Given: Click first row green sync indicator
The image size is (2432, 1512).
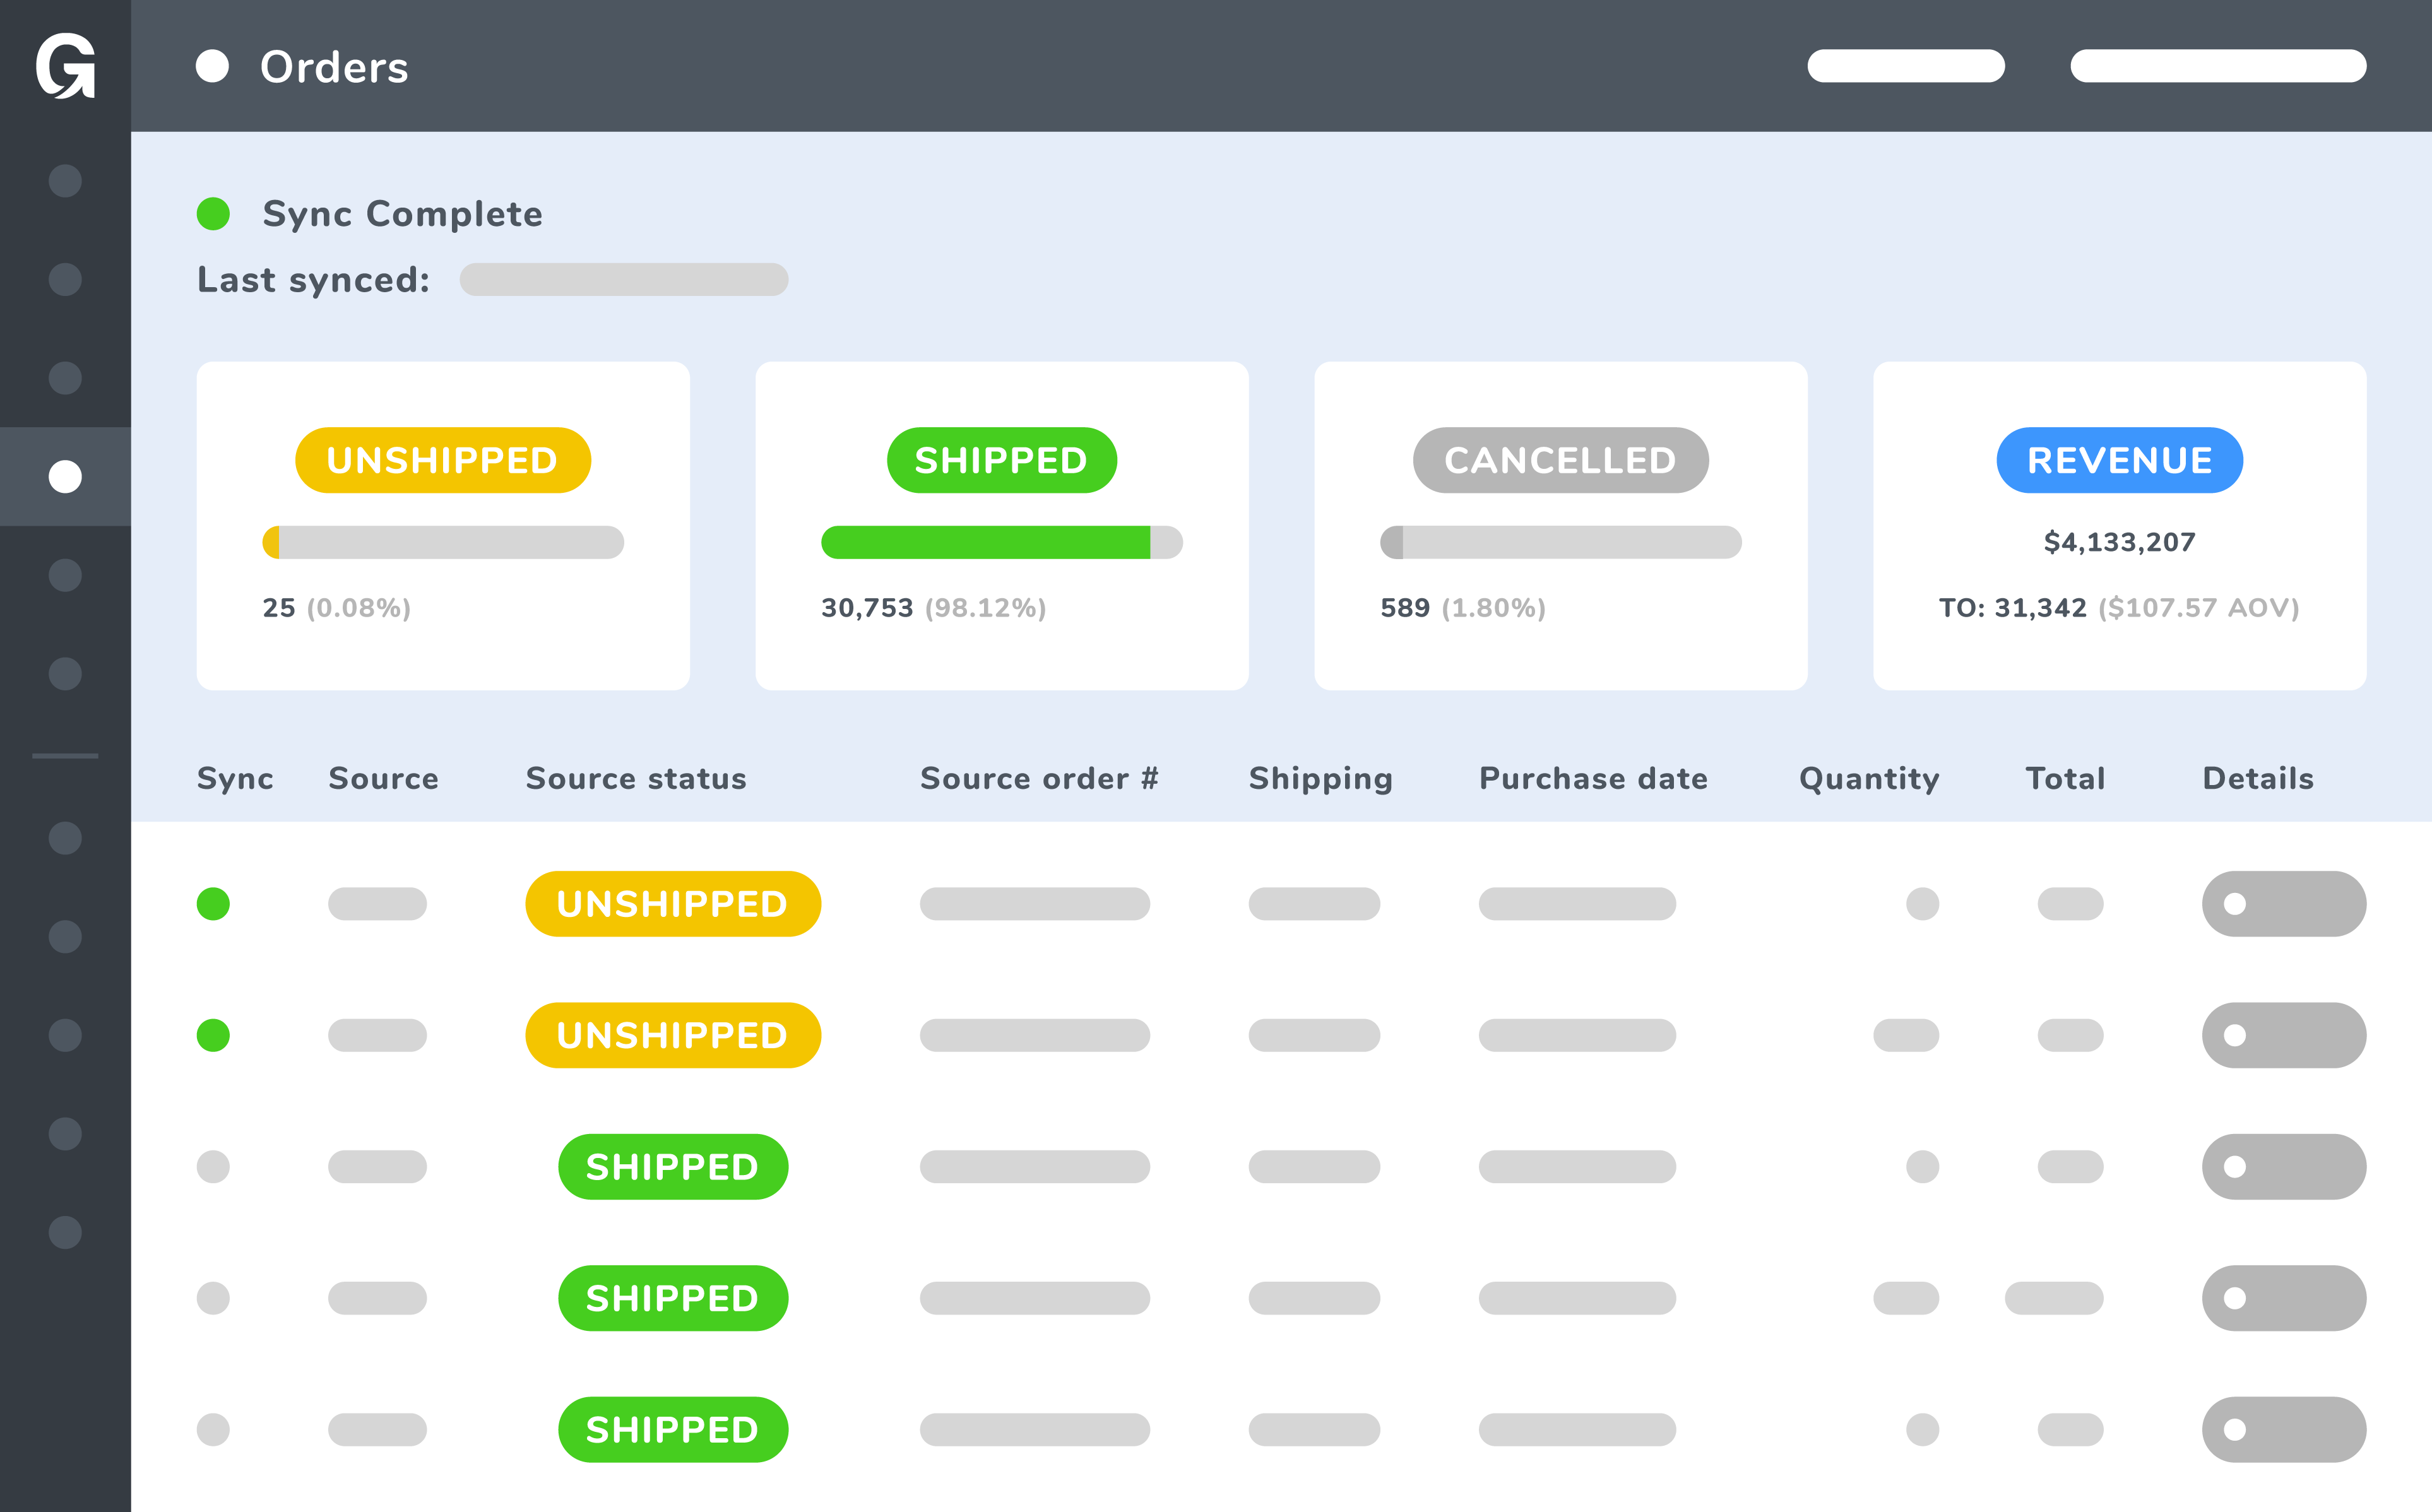Looking at the screenshot, I should 213,904.
